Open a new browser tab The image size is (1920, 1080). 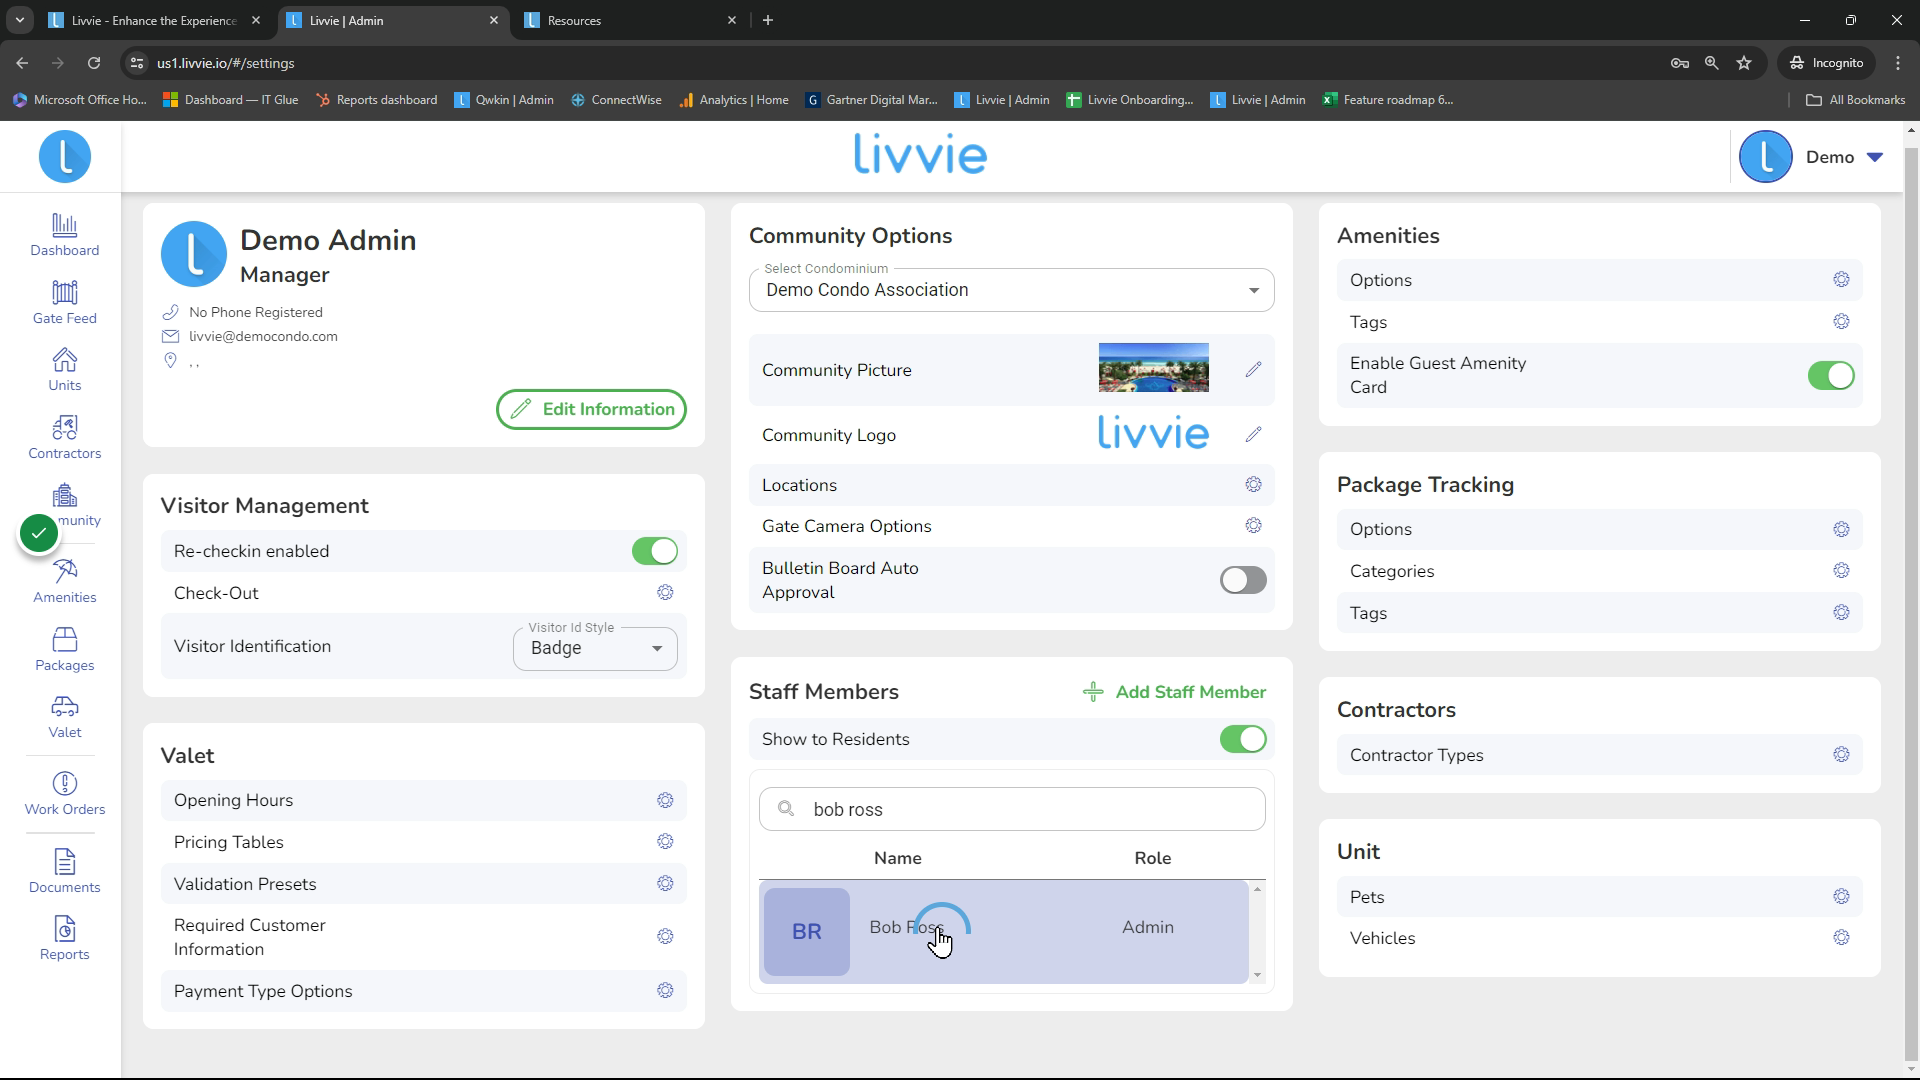point(768,20)
